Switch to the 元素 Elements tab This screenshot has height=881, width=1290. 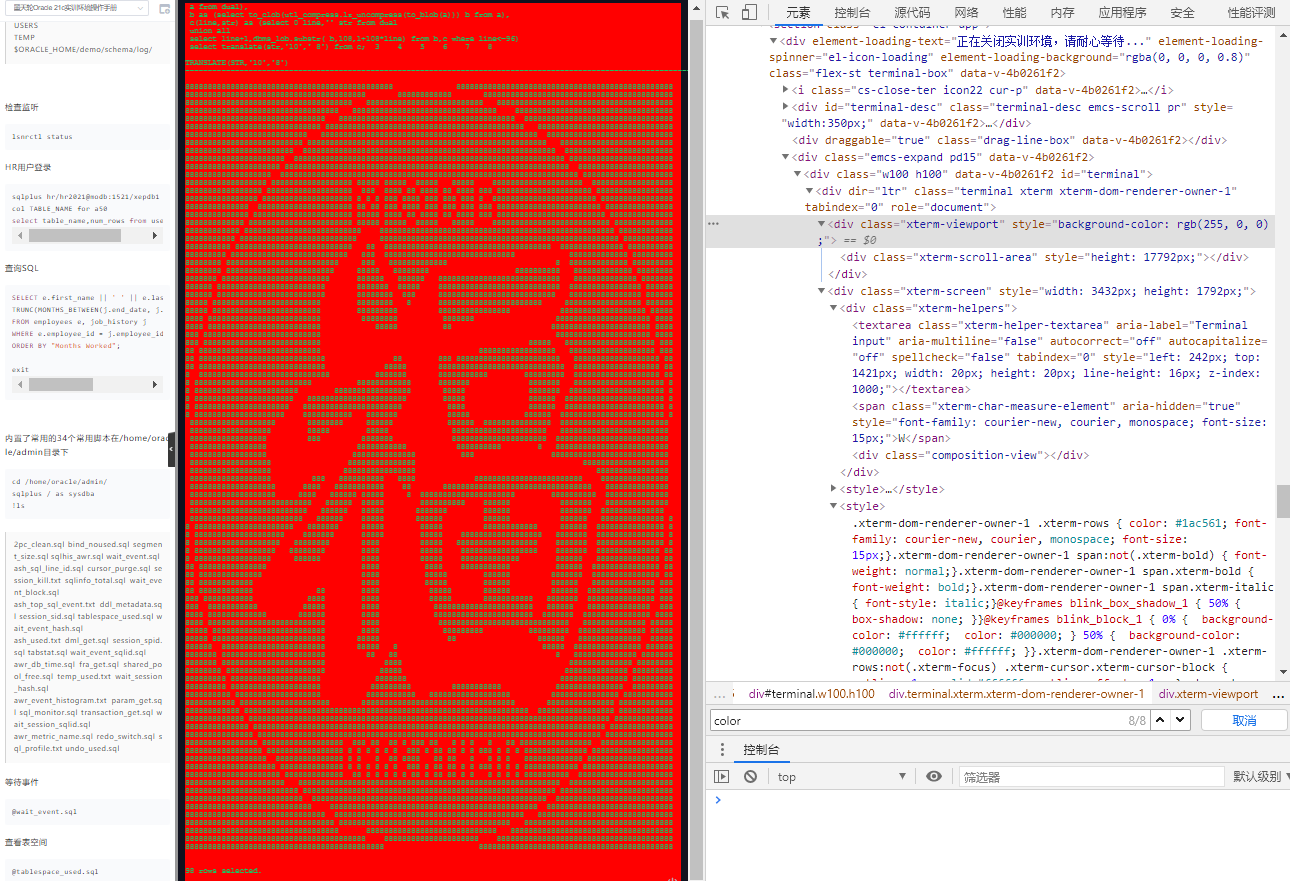pos(798,13)
